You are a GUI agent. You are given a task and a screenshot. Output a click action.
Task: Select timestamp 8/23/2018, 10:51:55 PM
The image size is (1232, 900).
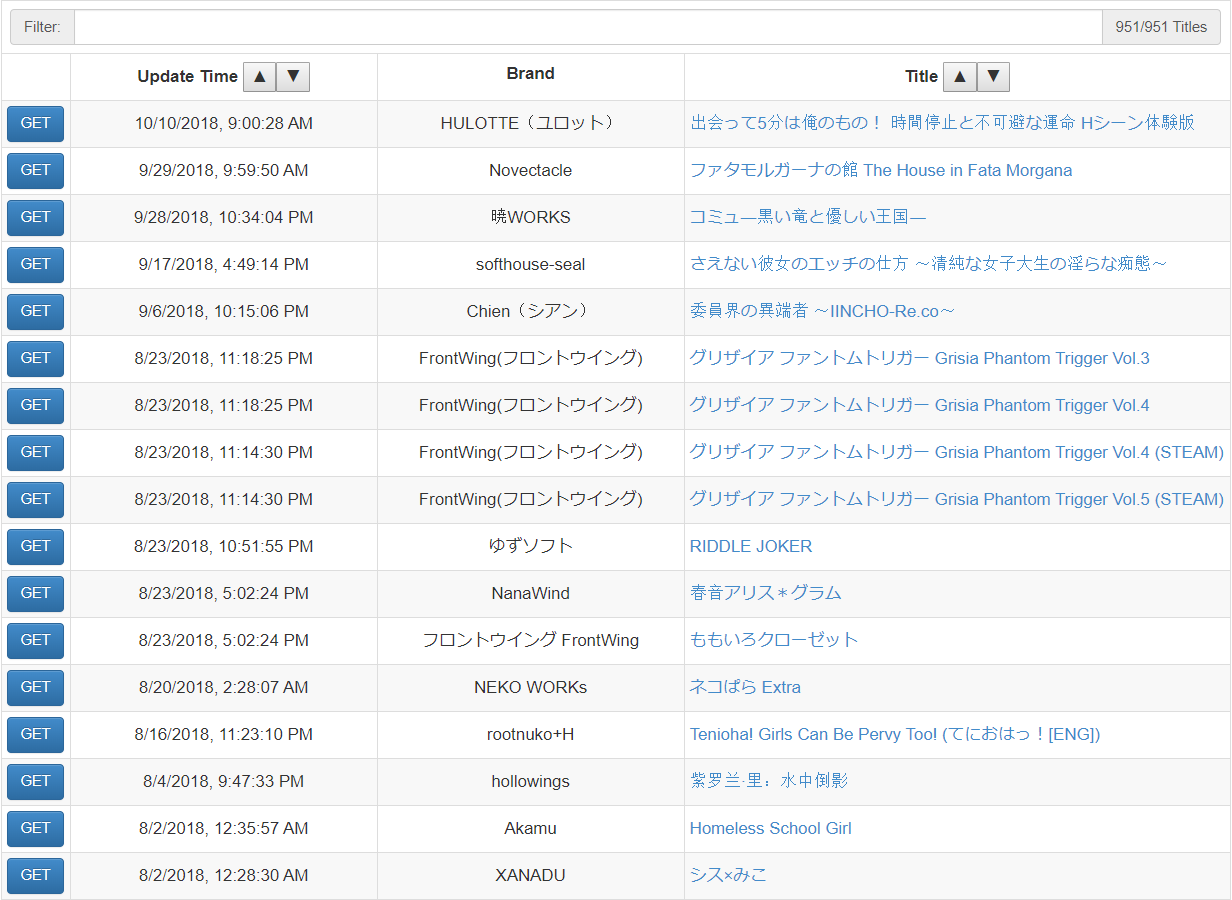pyautogui.click(x=224, y=547)
